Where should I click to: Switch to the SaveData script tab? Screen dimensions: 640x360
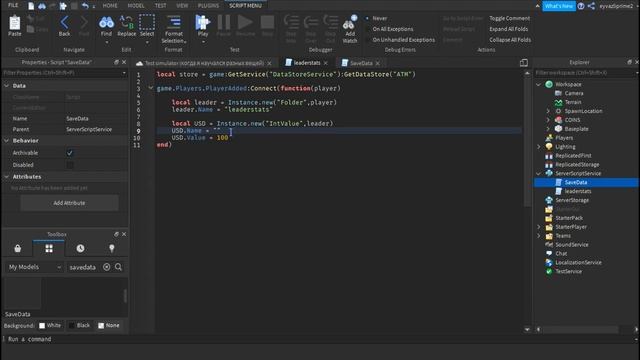(361, 63)
